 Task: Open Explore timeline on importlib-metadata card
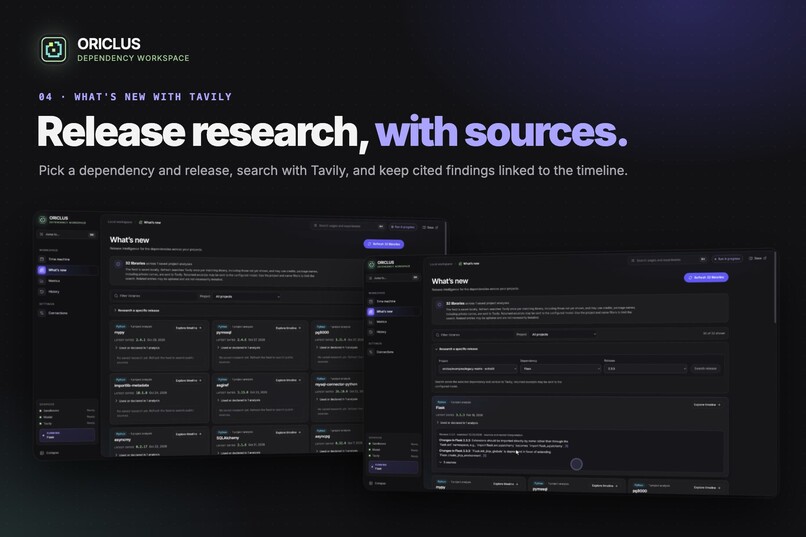pyautogui.click(x=189, y=381)
